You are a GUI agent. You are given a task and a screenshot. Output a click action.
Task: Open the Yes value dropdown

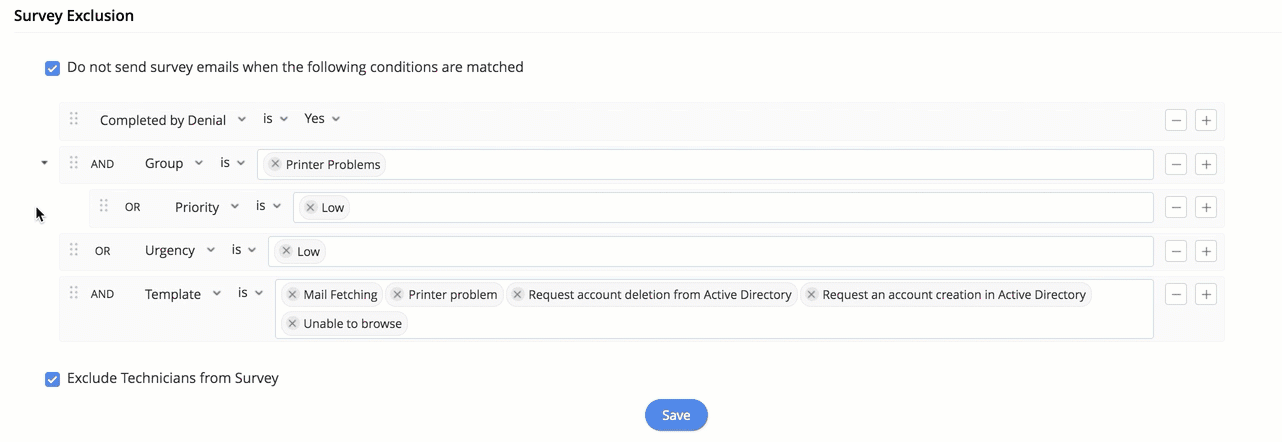pos(322,119)
